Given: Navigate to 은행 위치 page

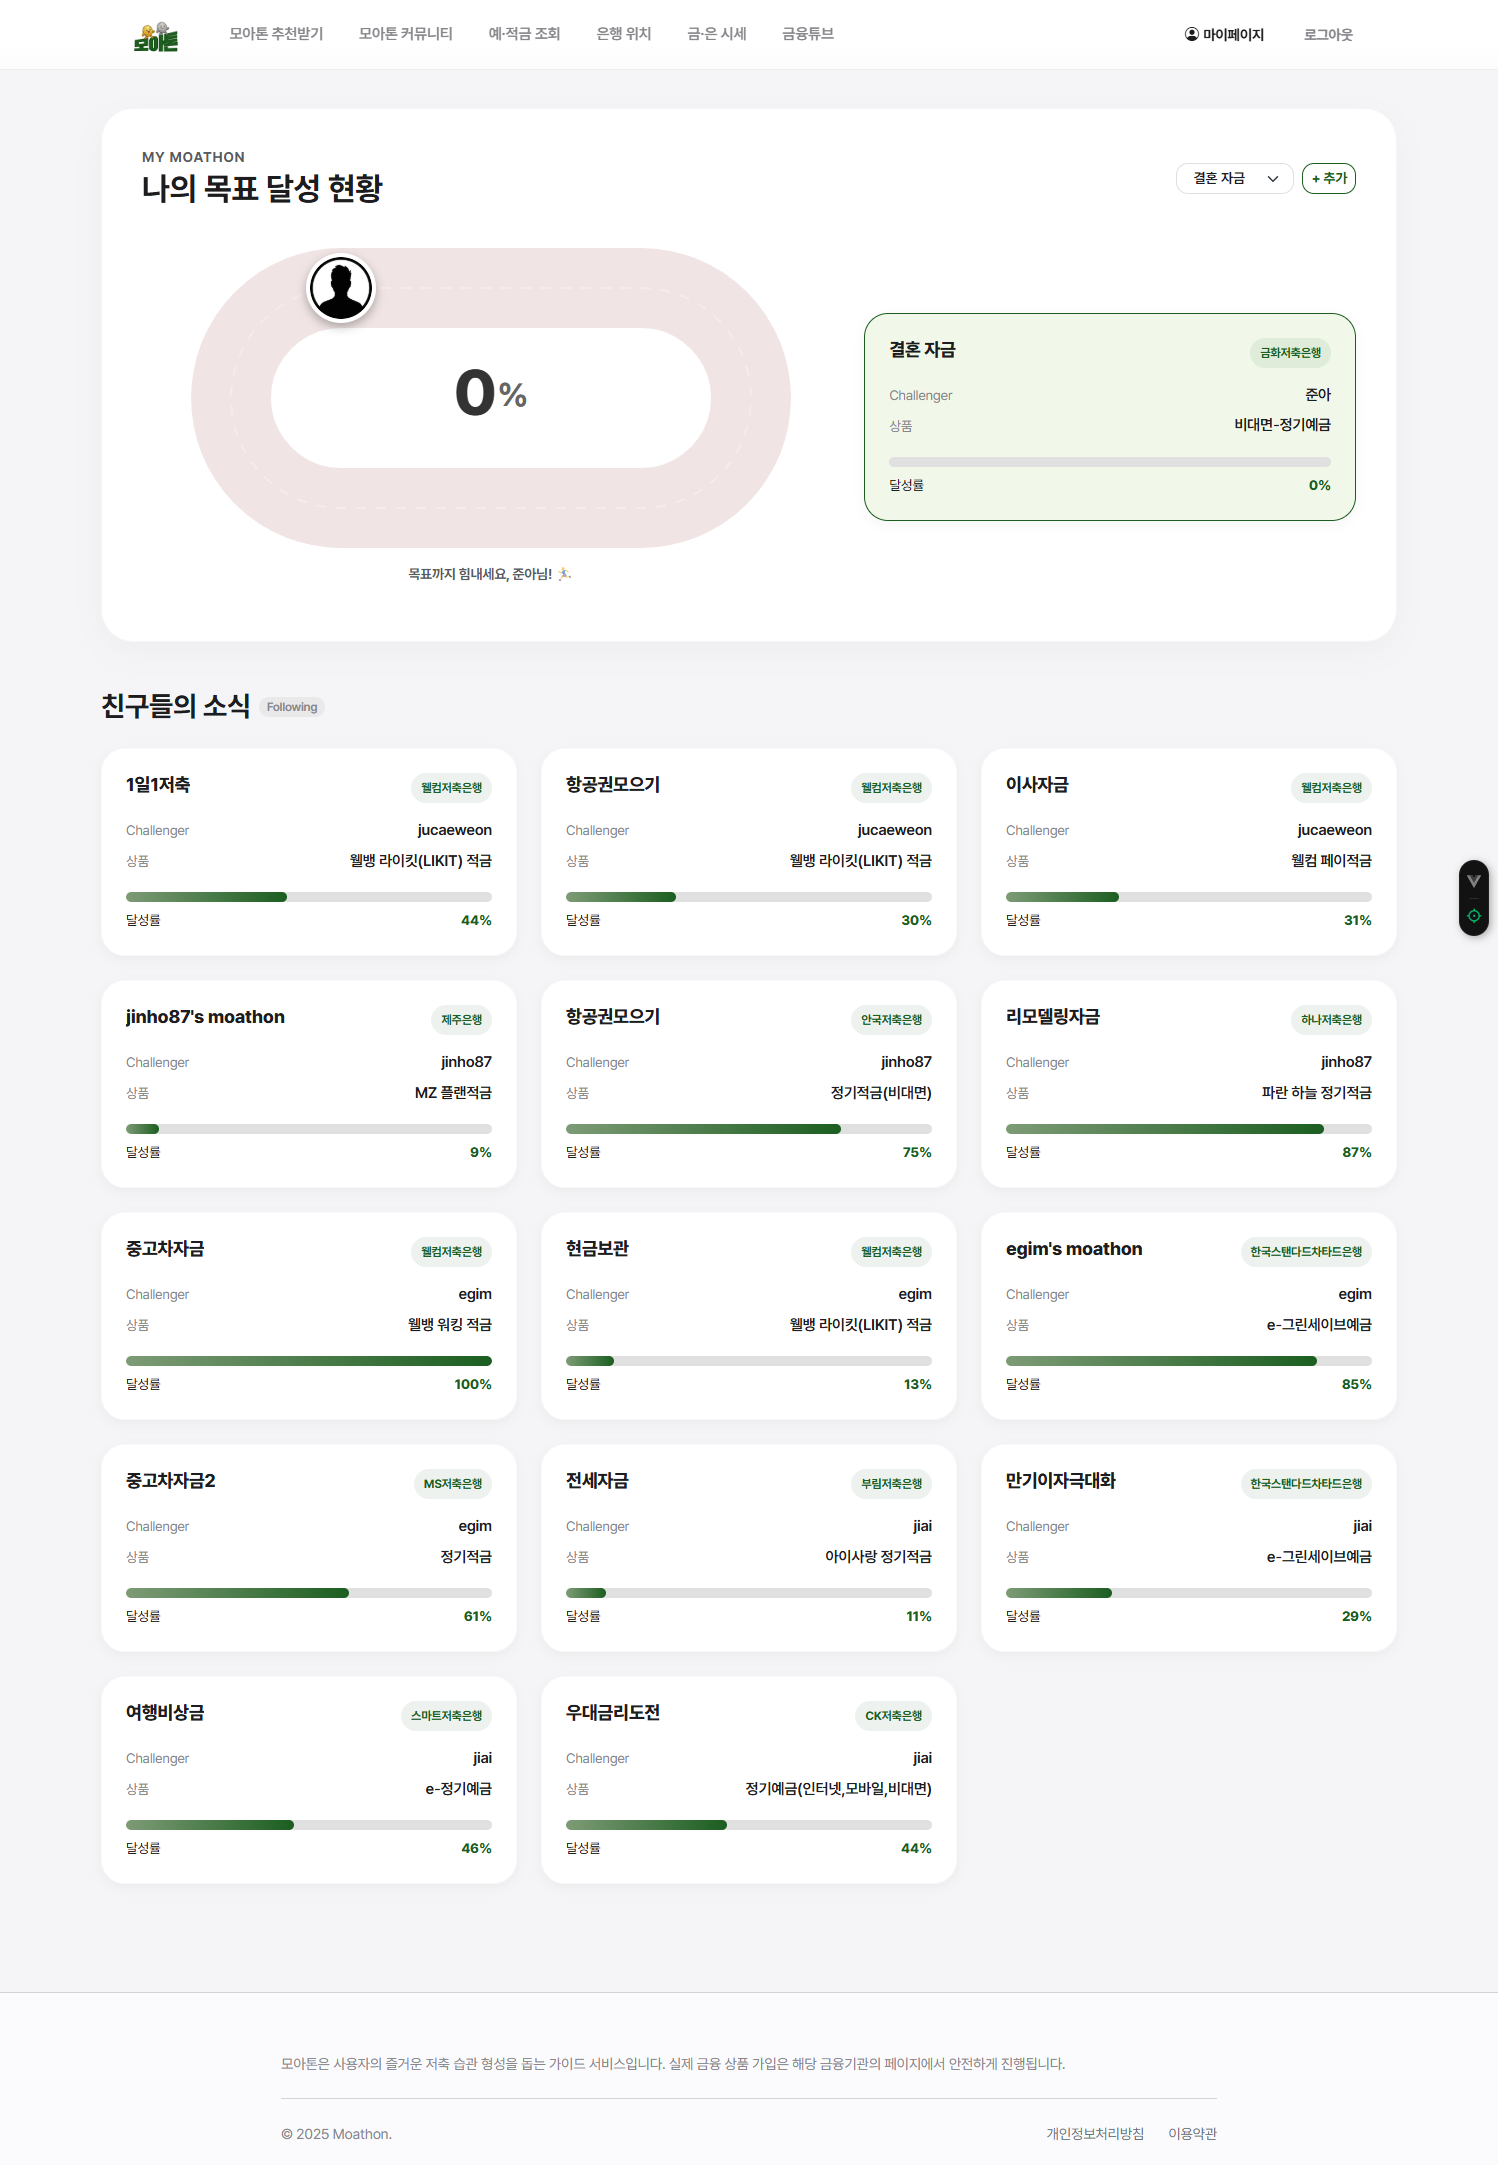Looking at the screenshot, I should coord(623,34).
